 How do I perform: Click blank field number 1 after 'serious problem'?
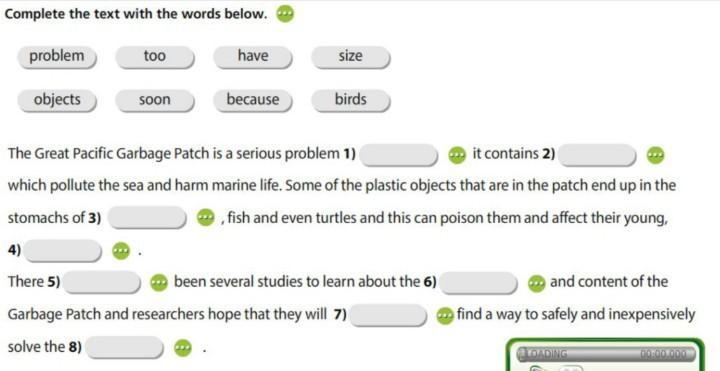click(399, 155)
